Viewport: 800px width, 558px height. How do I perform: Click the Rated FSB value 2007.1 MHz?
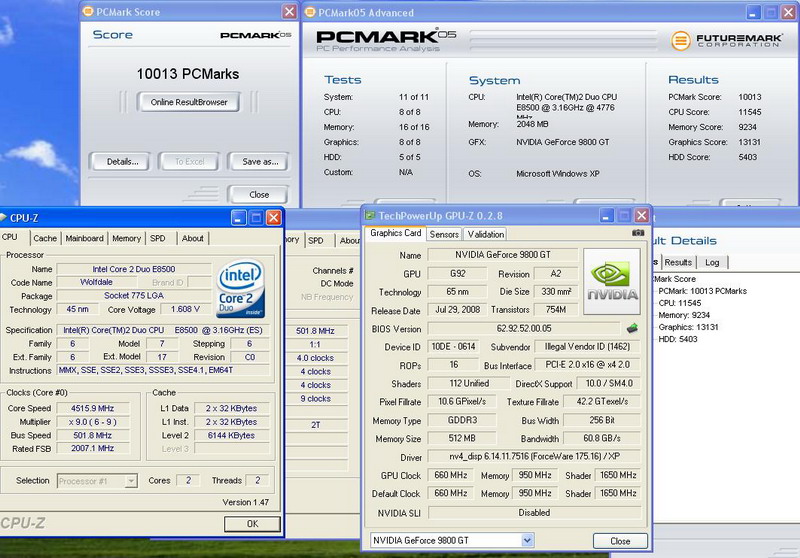(x=93, y=448)
